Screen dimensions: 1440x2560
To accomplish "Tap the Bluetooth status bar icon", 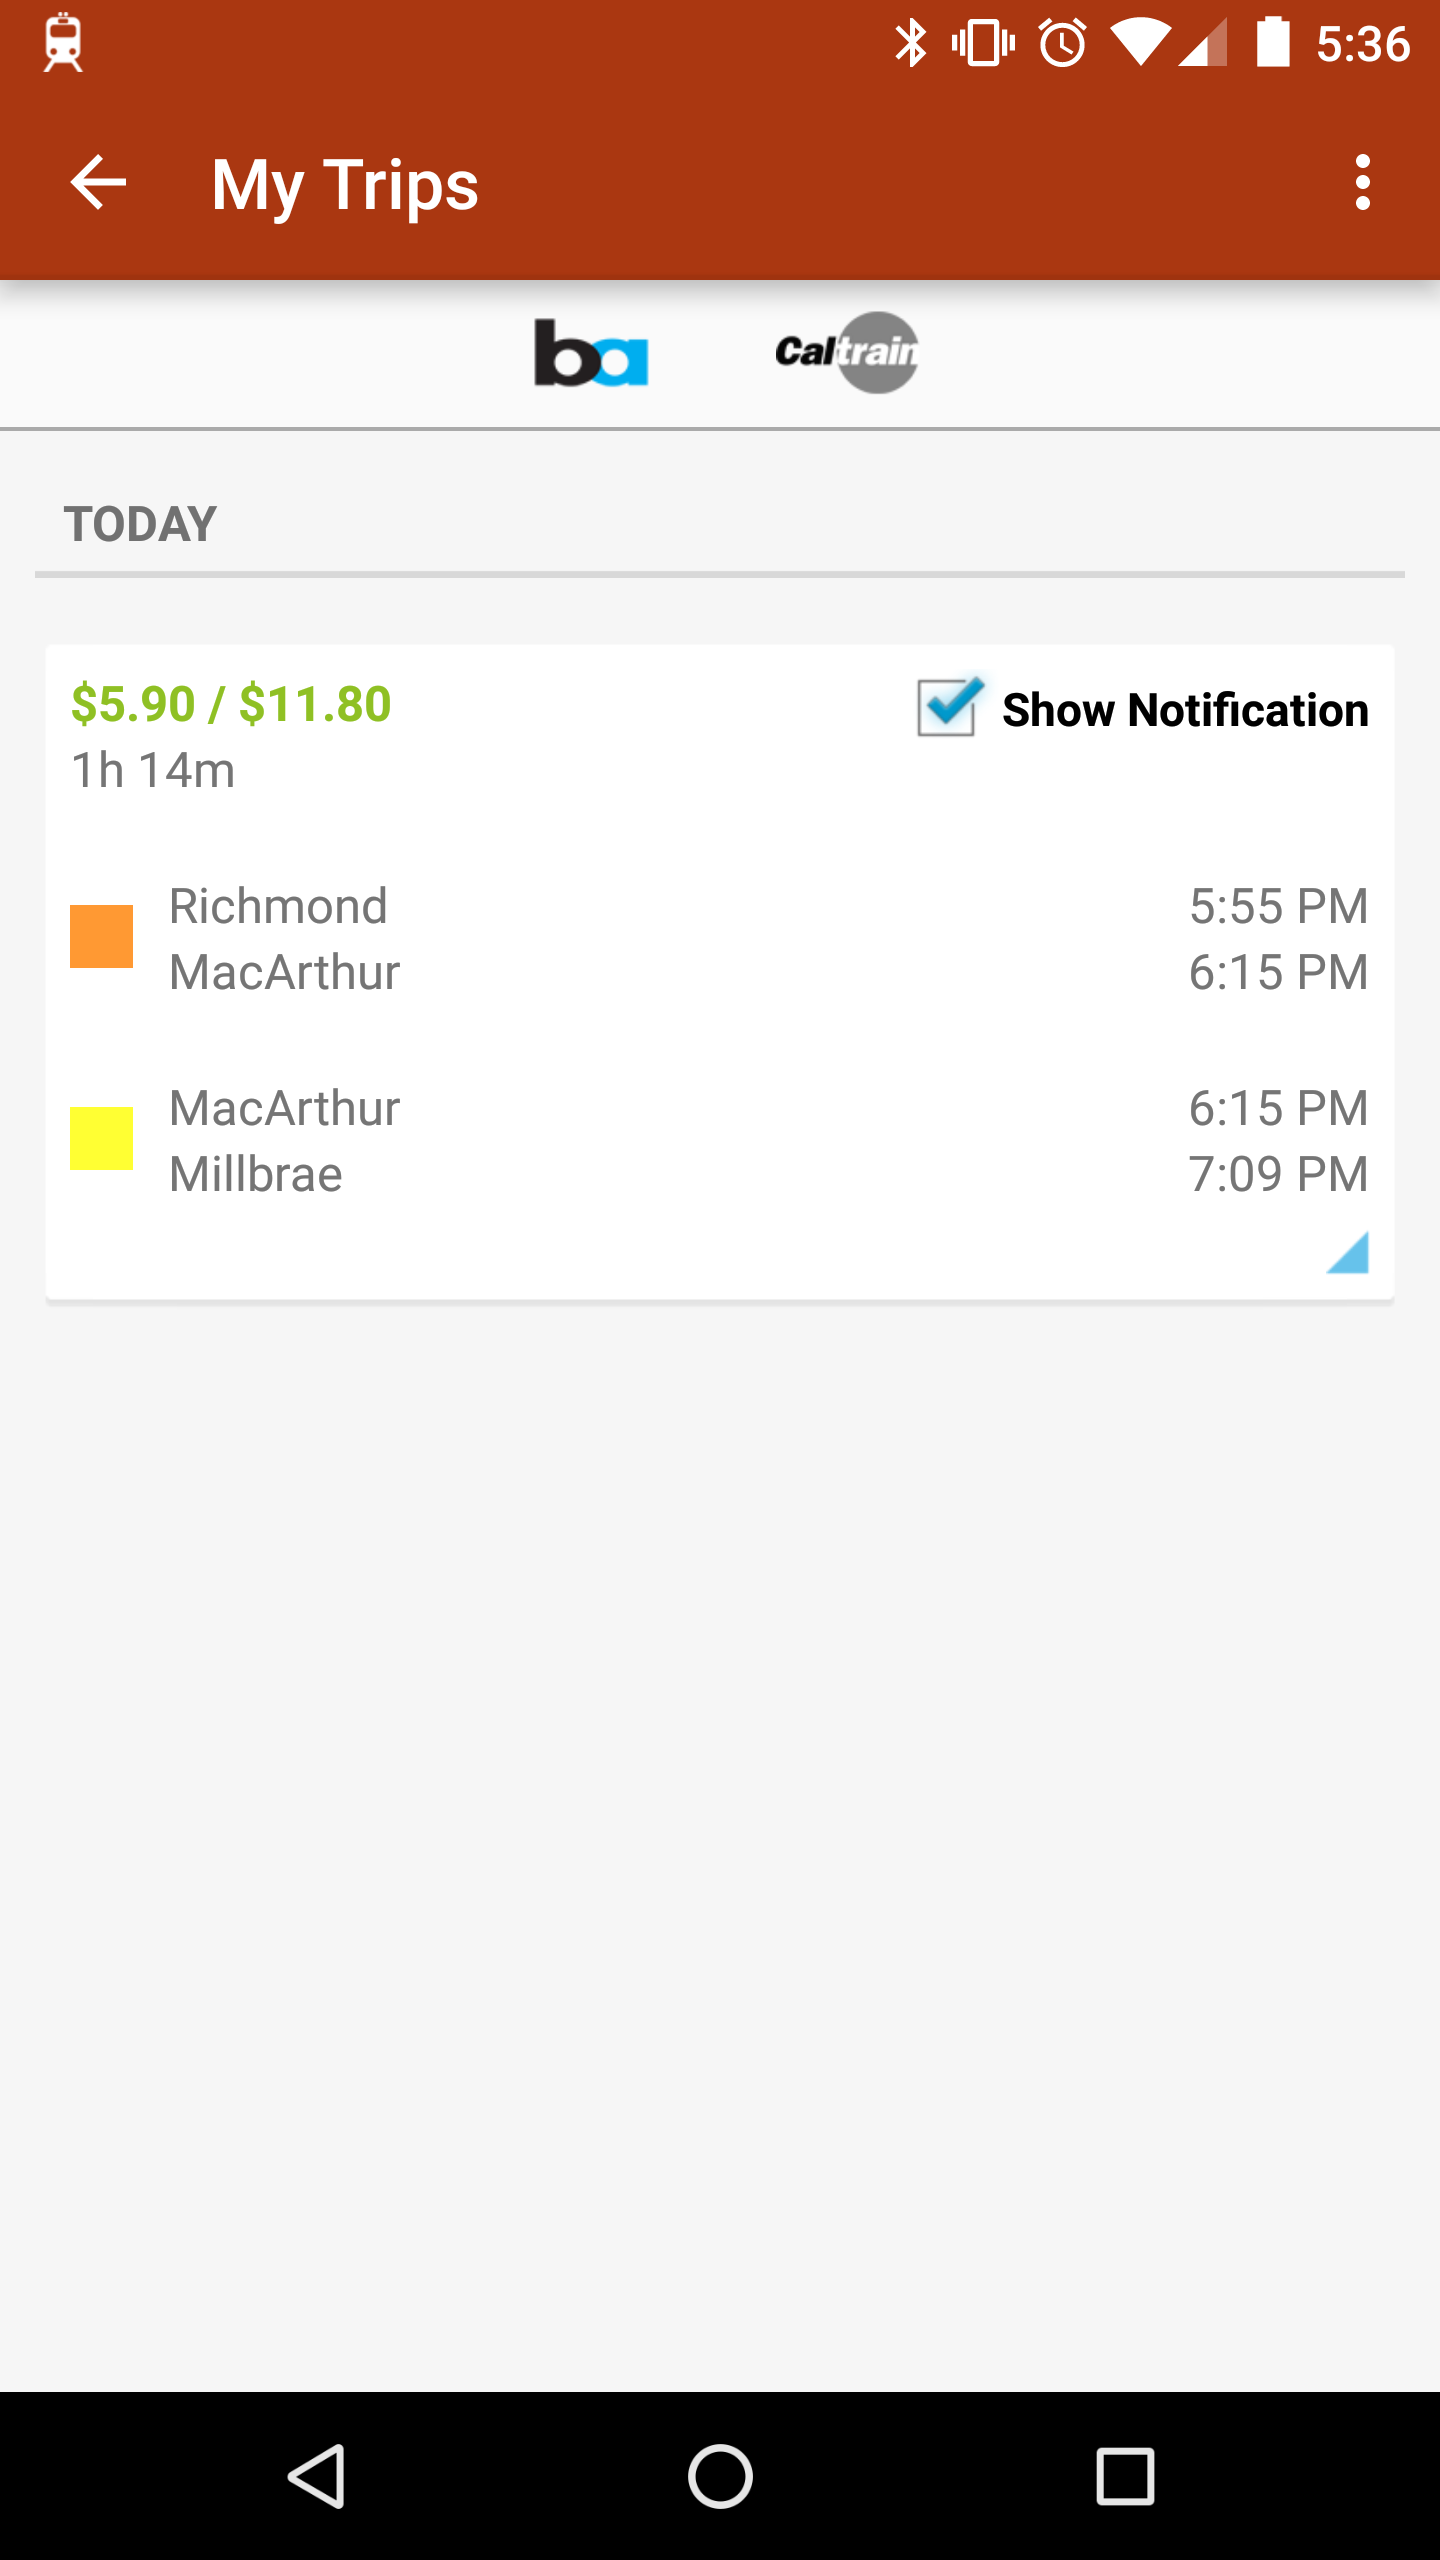I will pos(910,44).
